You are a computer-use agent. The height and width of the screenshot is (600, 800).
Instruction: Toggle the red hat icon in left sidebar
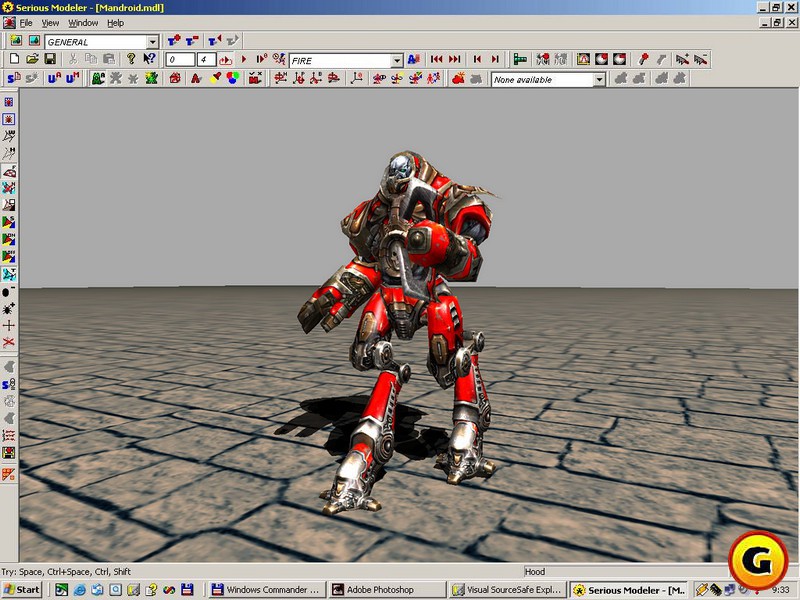(9, 171)
